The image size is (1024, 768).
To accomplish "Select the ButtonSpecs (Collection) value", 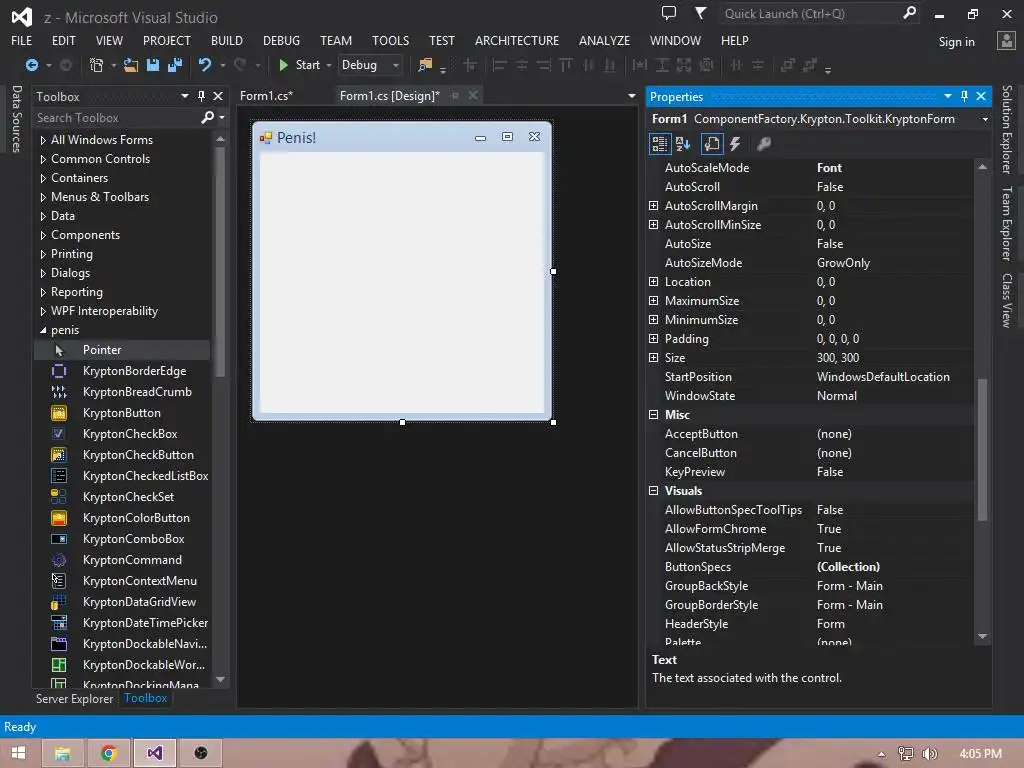I will click(848, 567).
